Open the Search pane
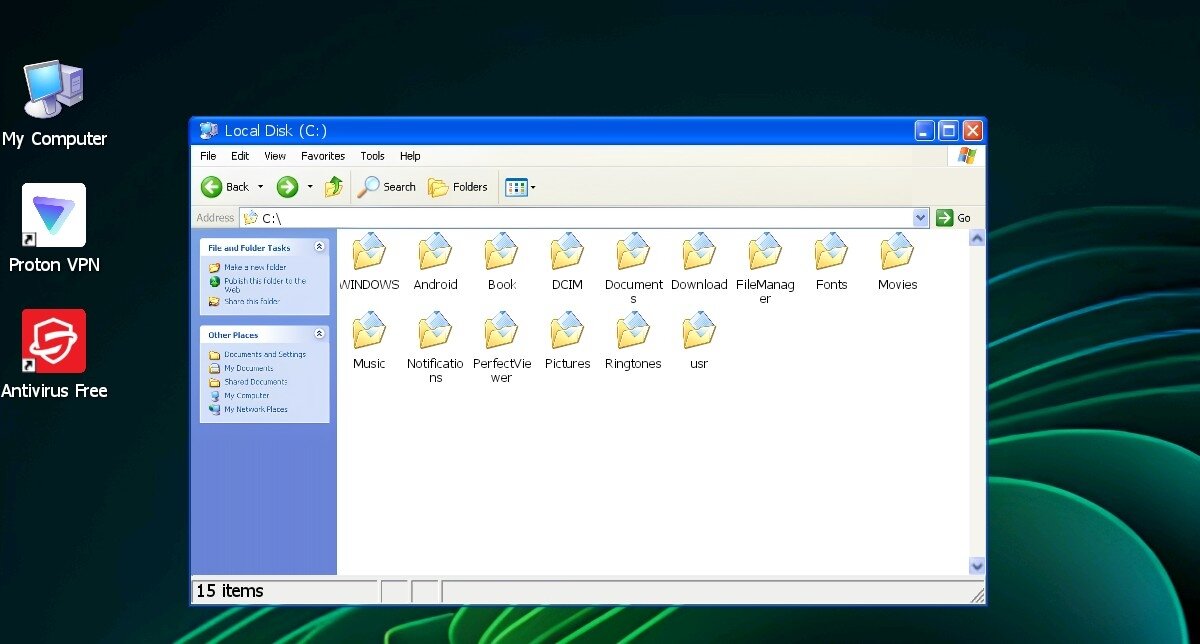Image resolution: width=1200 pixels, height=644 pixels. click(387, 187)
